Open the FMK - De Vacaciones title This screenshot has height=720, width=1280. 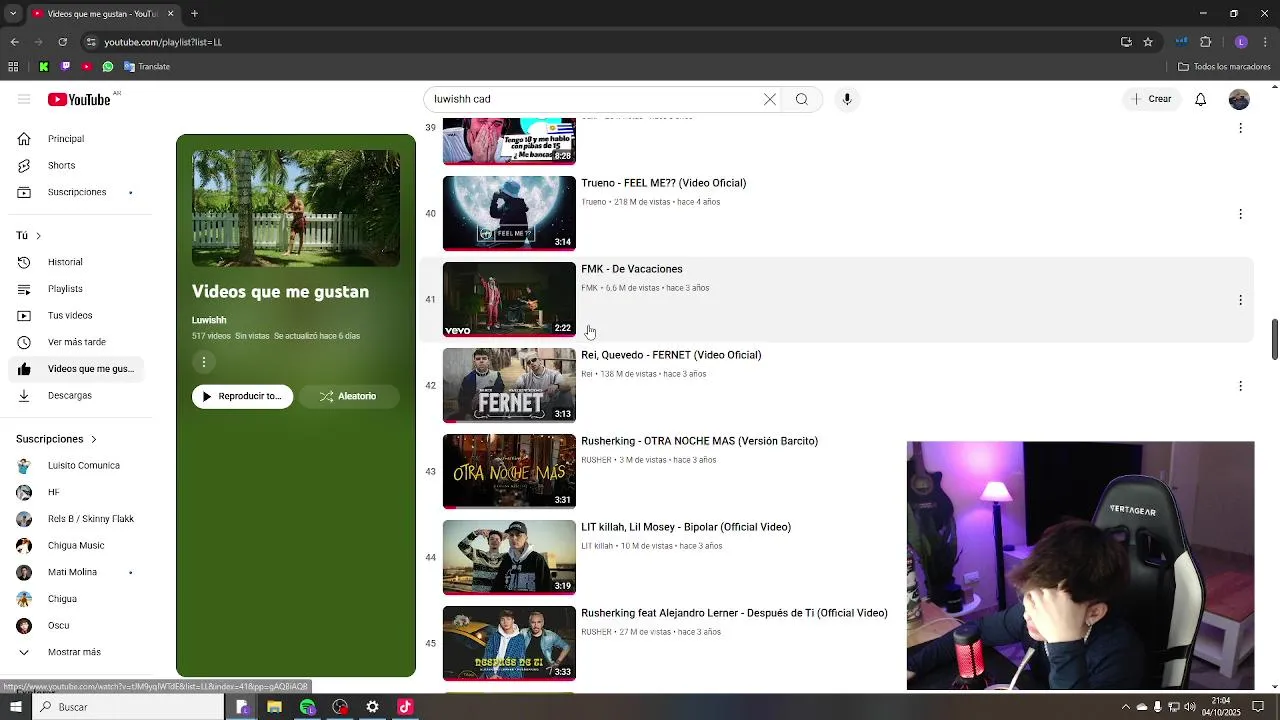point(632,269)
